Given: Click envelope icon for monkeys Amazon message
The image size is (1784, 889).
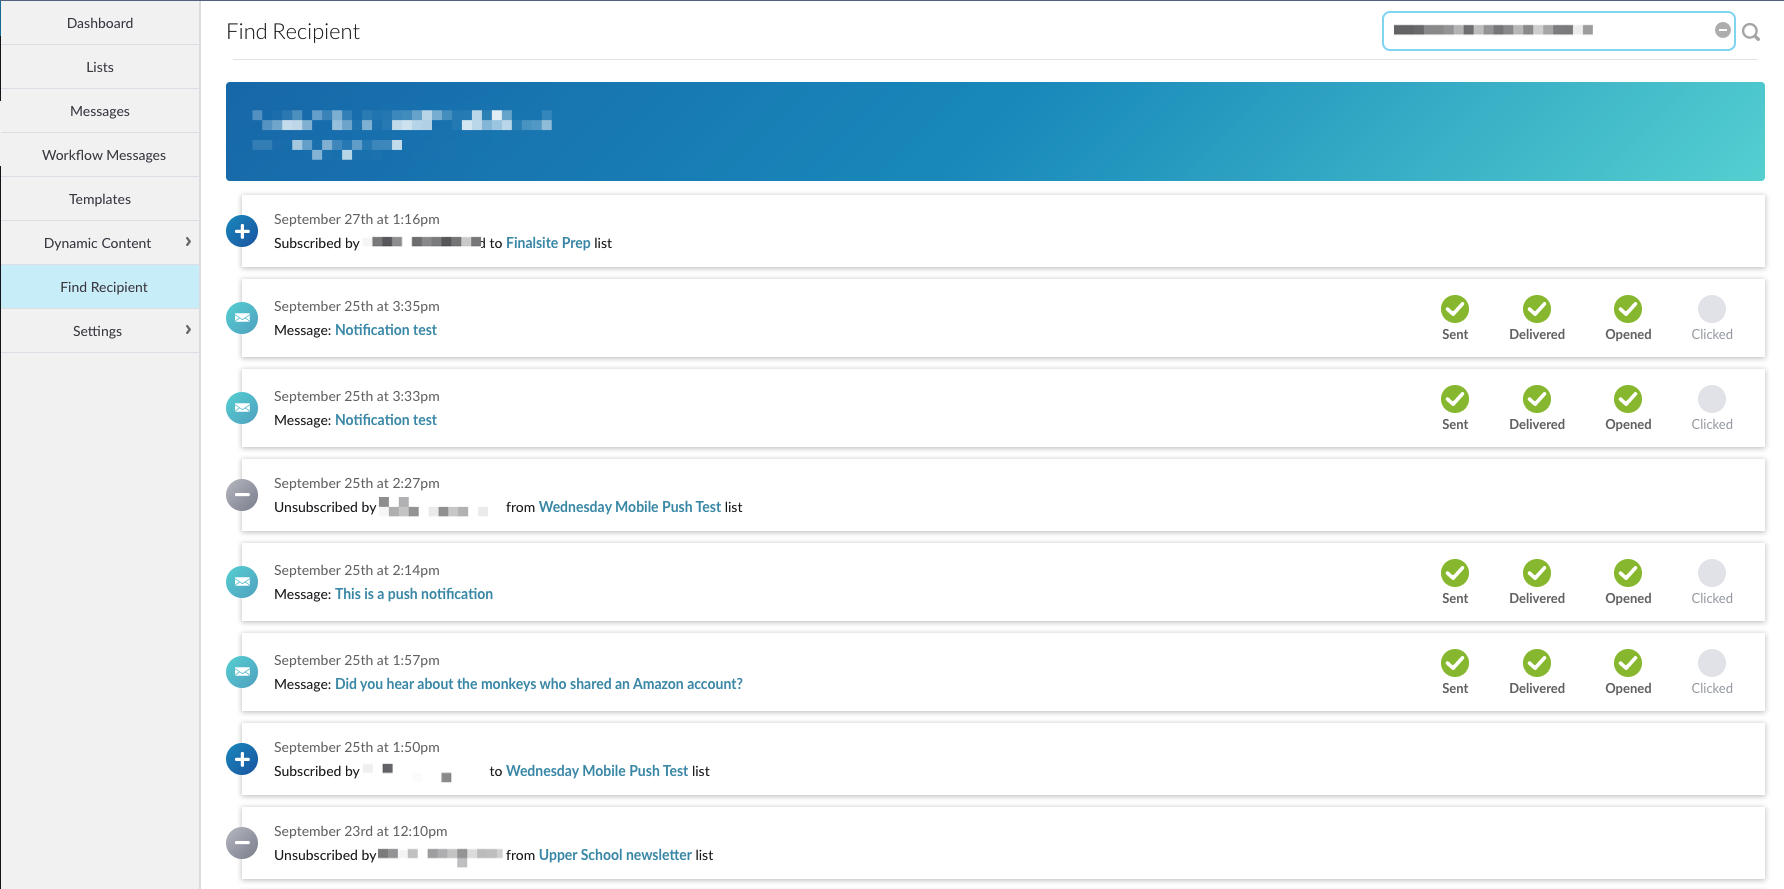Looking at the screenshot, I should 242,672.
